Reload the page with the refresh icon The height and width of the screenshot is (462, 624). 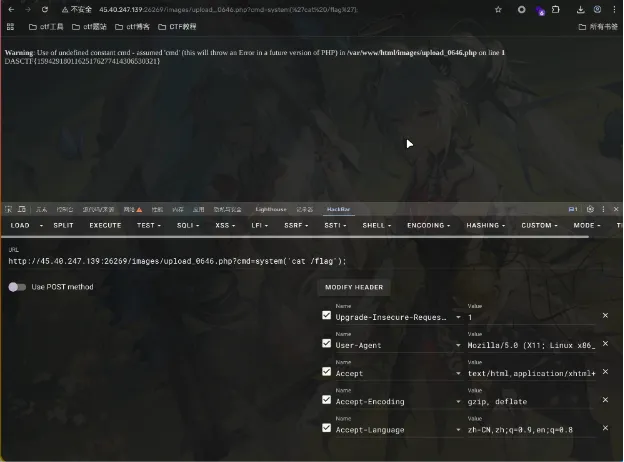click(45, 10)
